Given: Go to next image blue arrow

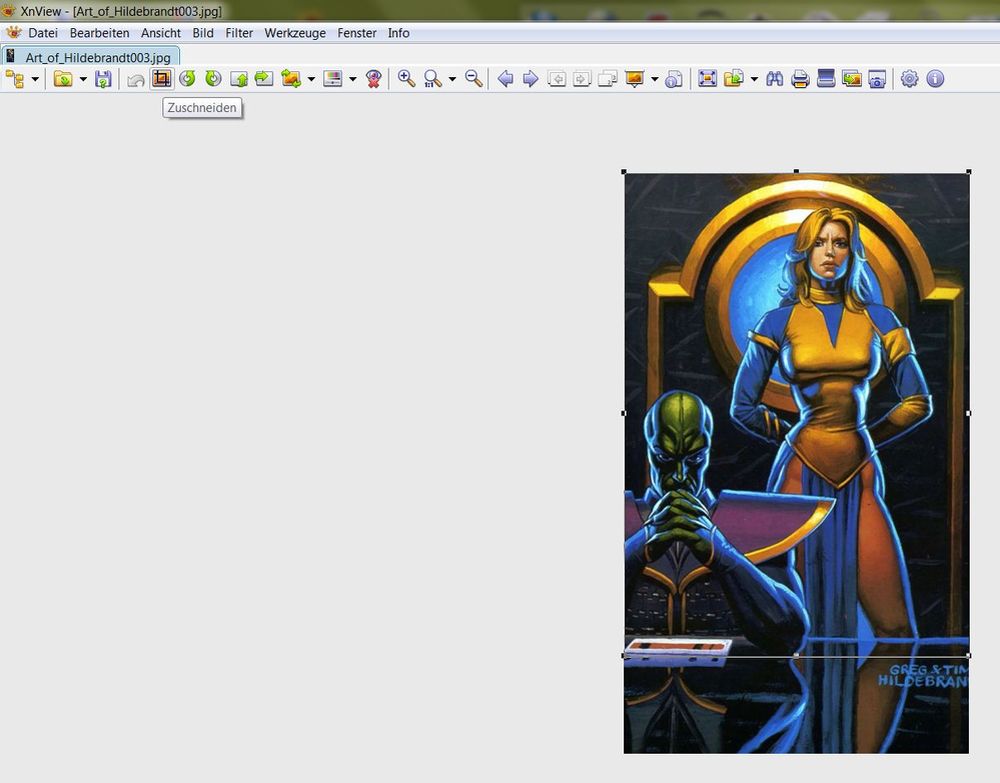Looking at the screenshot, I should click(530, 79).
